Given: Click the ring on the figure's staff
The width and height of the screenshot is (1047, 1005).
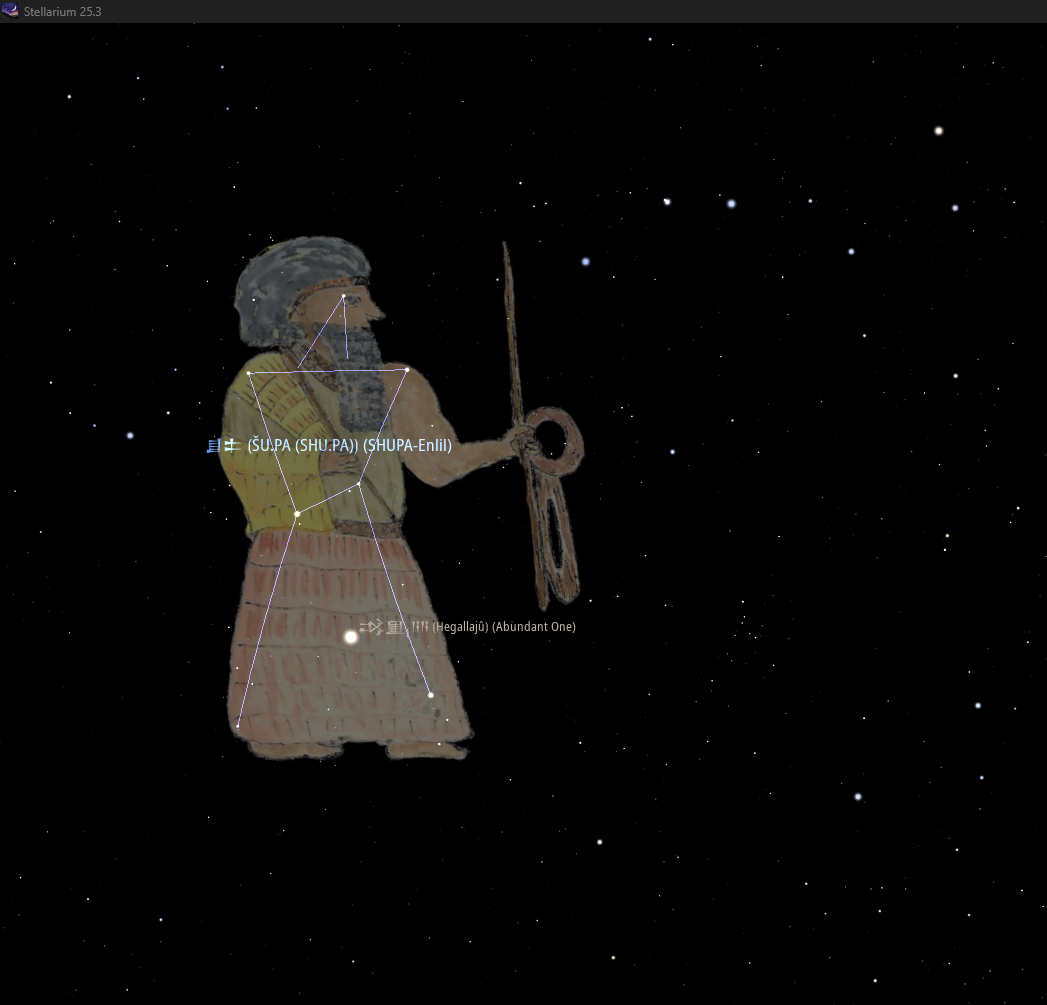Looking at the screenshot, I should [551, 437].
